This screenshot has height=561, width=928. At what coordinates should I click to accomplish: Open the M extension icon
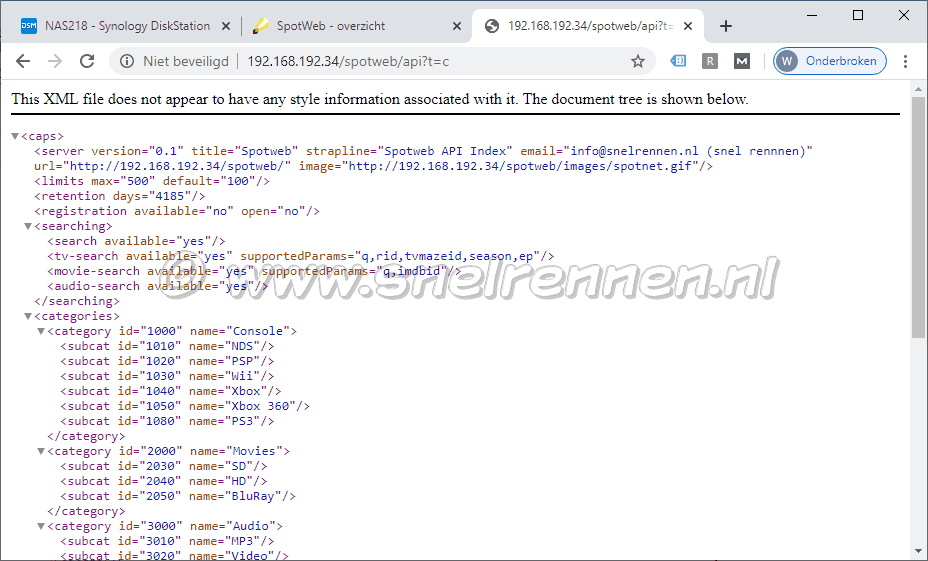[742, 61]
